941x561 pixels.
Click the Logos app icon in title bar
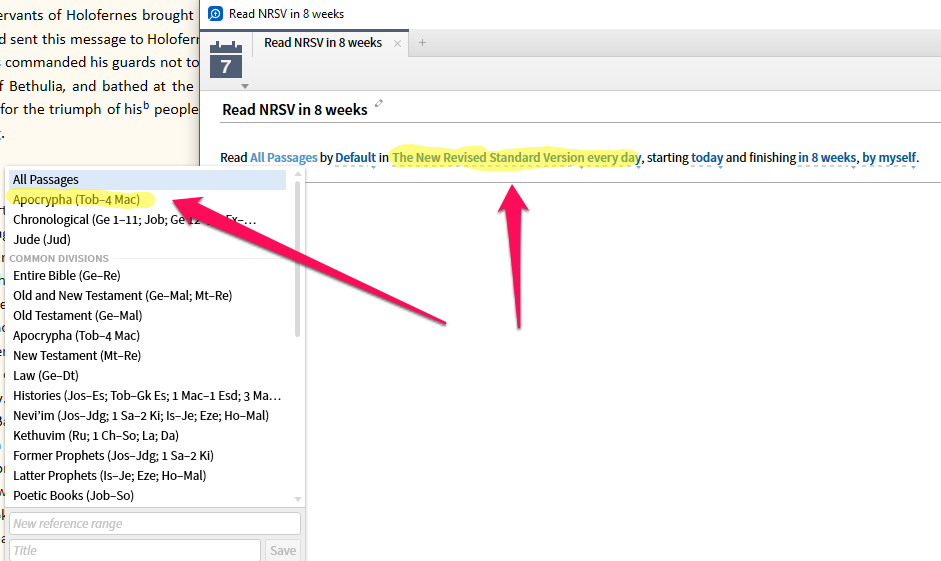pyautogui.click(x=215, y=13)
